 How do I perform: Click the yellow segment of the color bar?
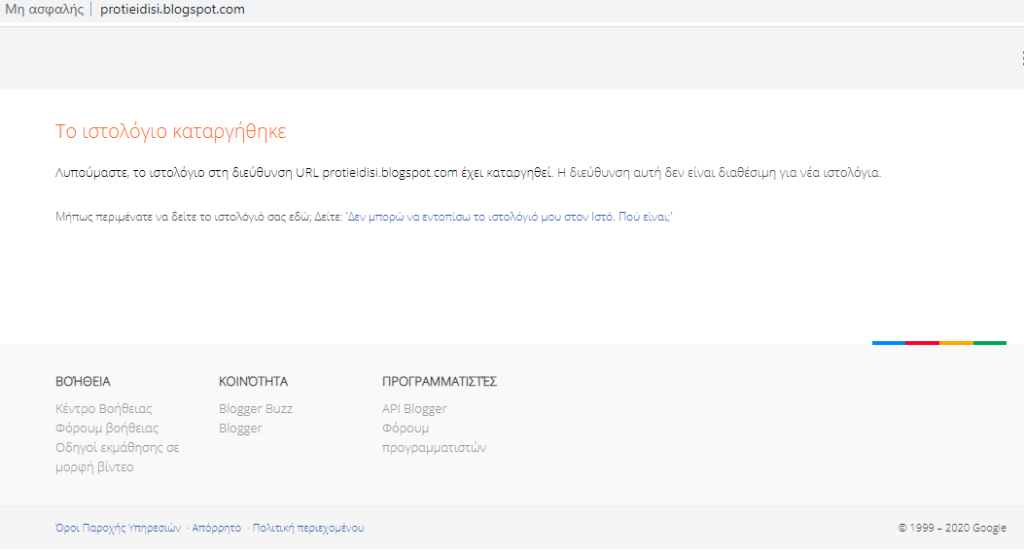[956, 343]
